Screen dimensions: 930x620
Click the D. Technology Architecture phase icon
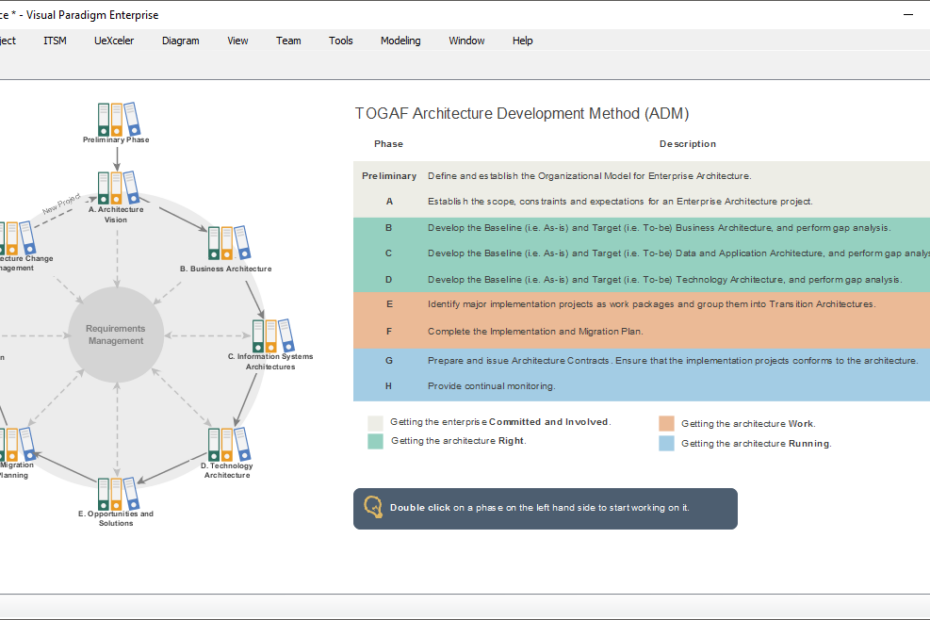tap(227, 442)
